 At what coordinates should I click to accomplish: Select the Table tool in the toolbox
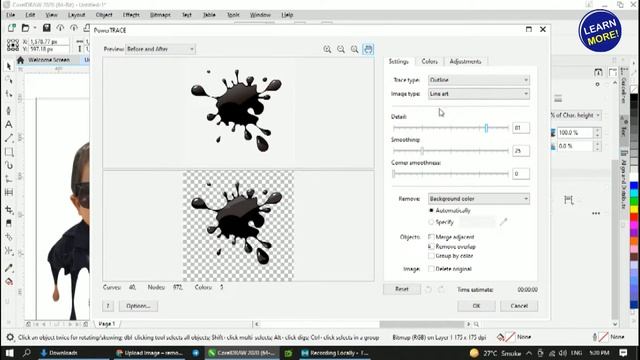[x=9, y=192]
